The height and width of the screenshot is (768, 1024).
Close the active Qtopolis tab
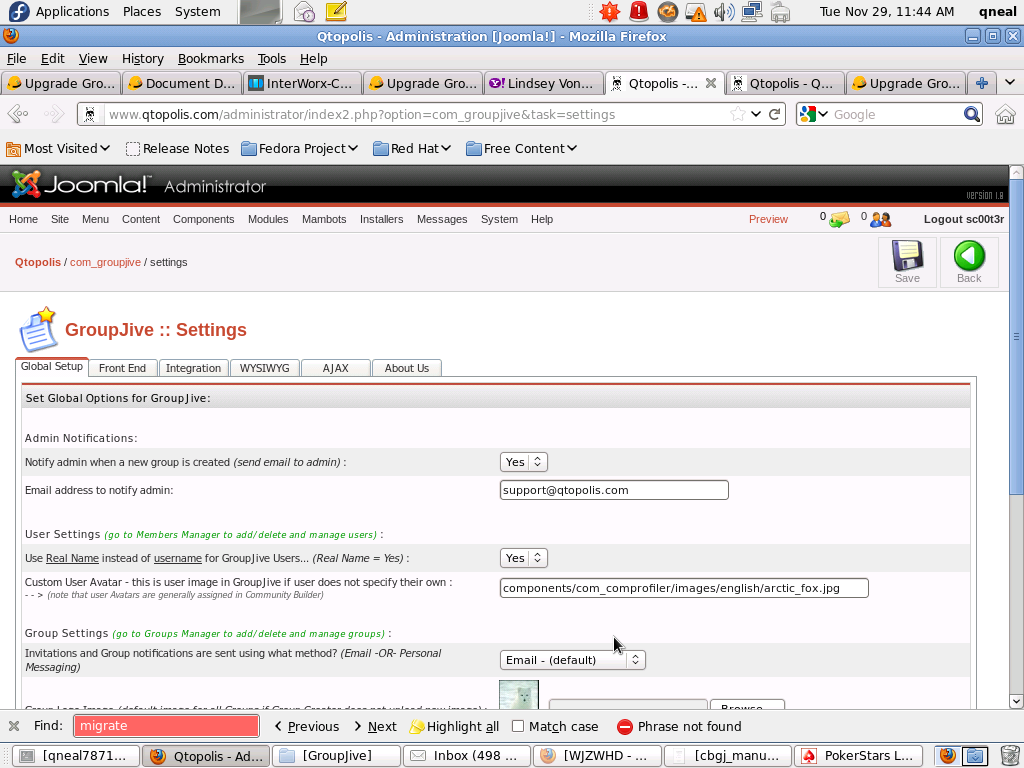point(711,83)
